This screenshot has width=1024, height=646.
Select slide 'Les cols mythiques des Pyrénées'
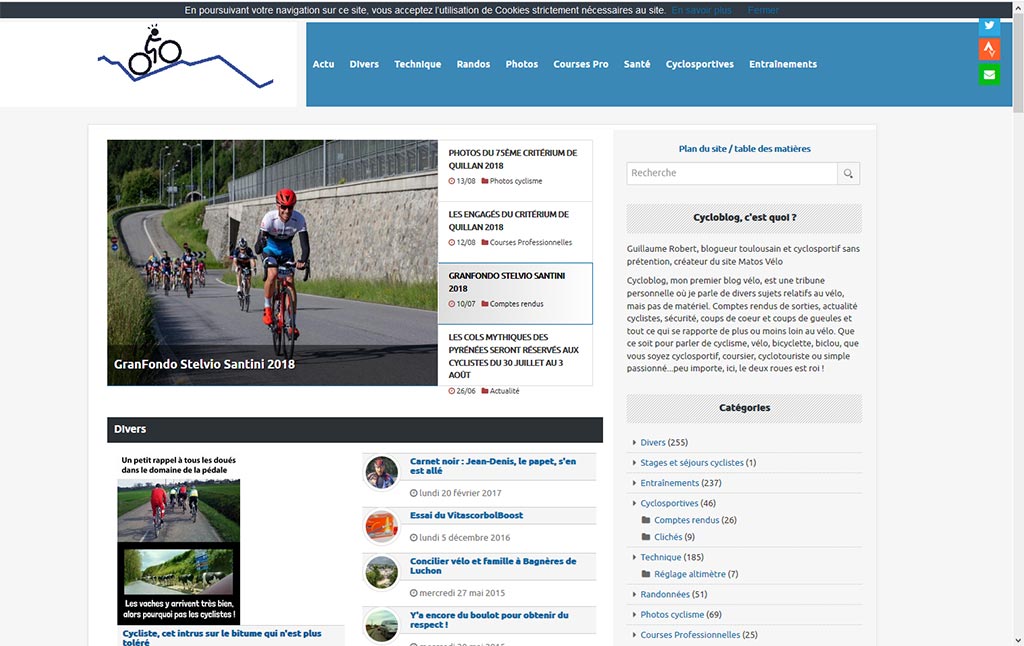click(x=515, y=355)
